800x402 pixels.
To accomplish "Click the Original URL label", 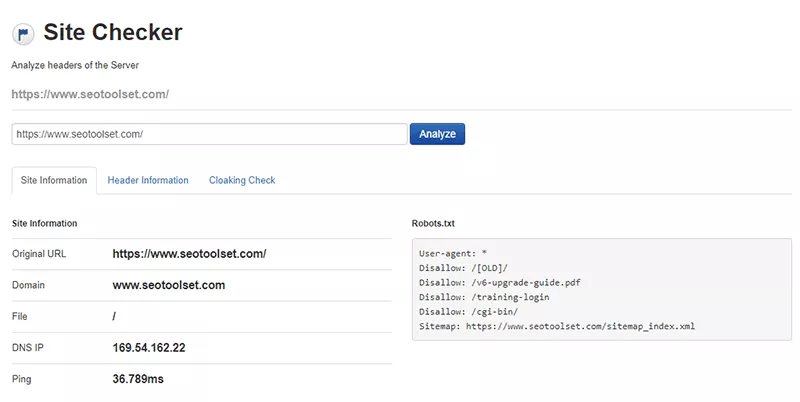I will tap(39, 254).
